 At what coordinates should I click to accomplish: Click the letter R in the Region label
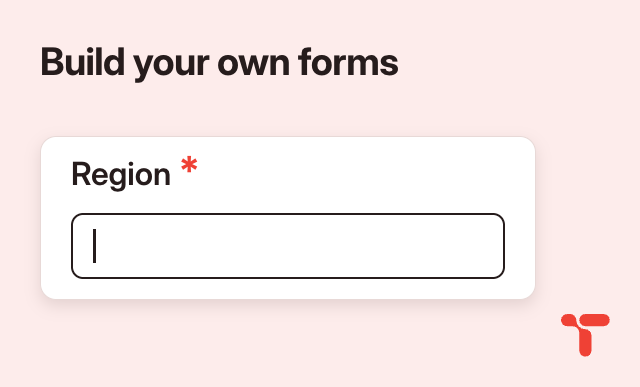point(80,173)
